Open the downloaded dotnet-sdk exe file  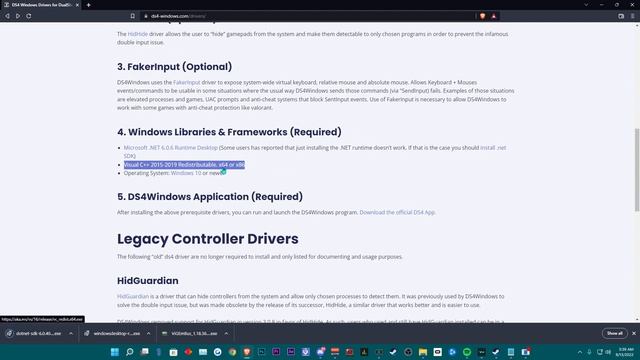point(34,333)
